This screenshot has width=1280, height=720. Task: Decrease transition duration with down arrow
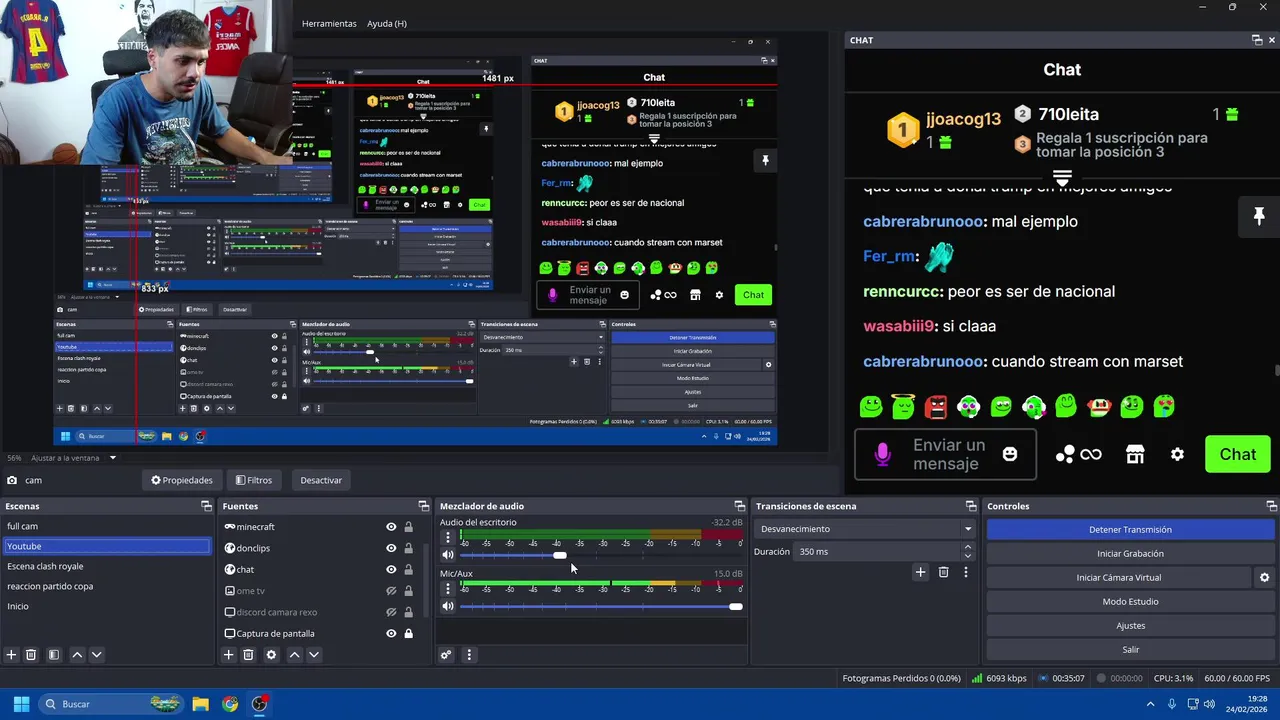point(967,556)
